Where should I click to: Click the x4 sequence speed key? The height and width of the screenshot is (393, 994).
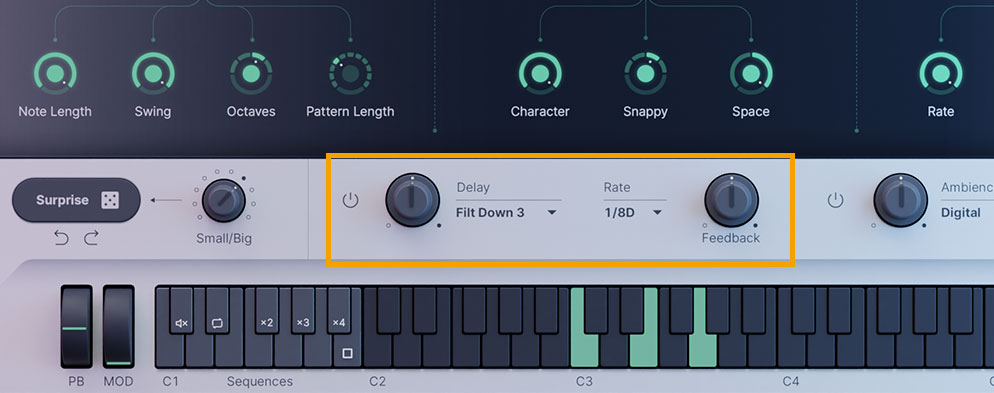pyautogui.click(x=339, y=323)
